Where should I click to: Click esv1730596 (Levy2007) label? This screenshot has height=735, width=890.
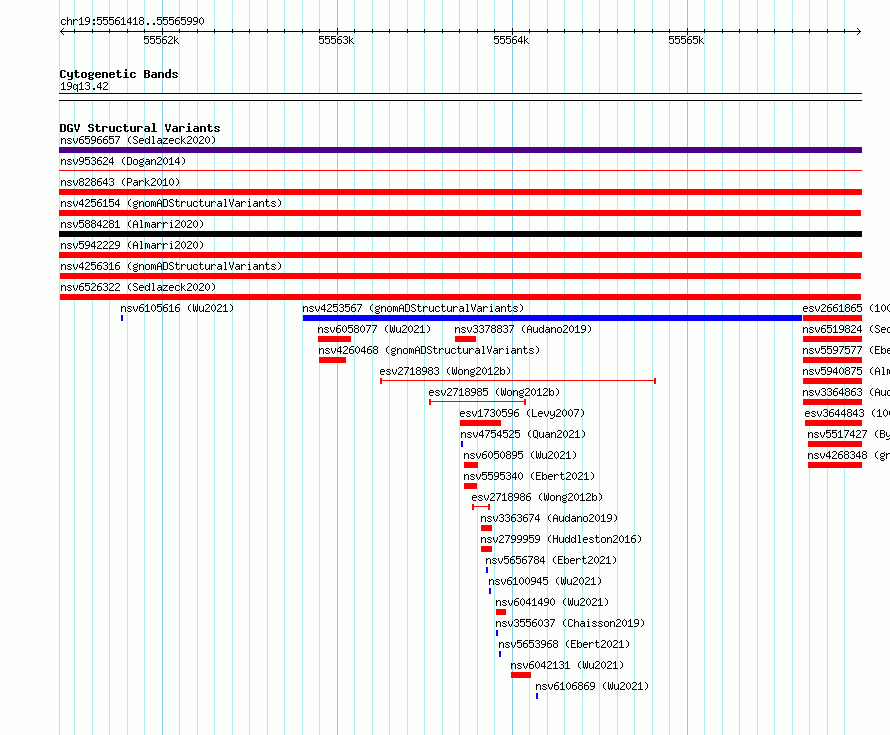(522, 413)
